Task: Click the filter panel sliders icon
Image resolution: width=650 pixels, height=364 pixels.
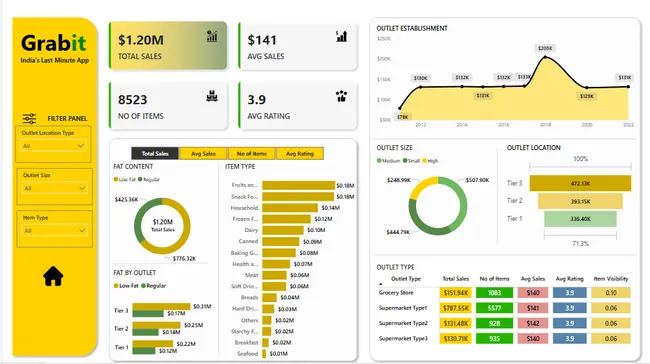Action: pyautogui.click(x=29, y=119)
